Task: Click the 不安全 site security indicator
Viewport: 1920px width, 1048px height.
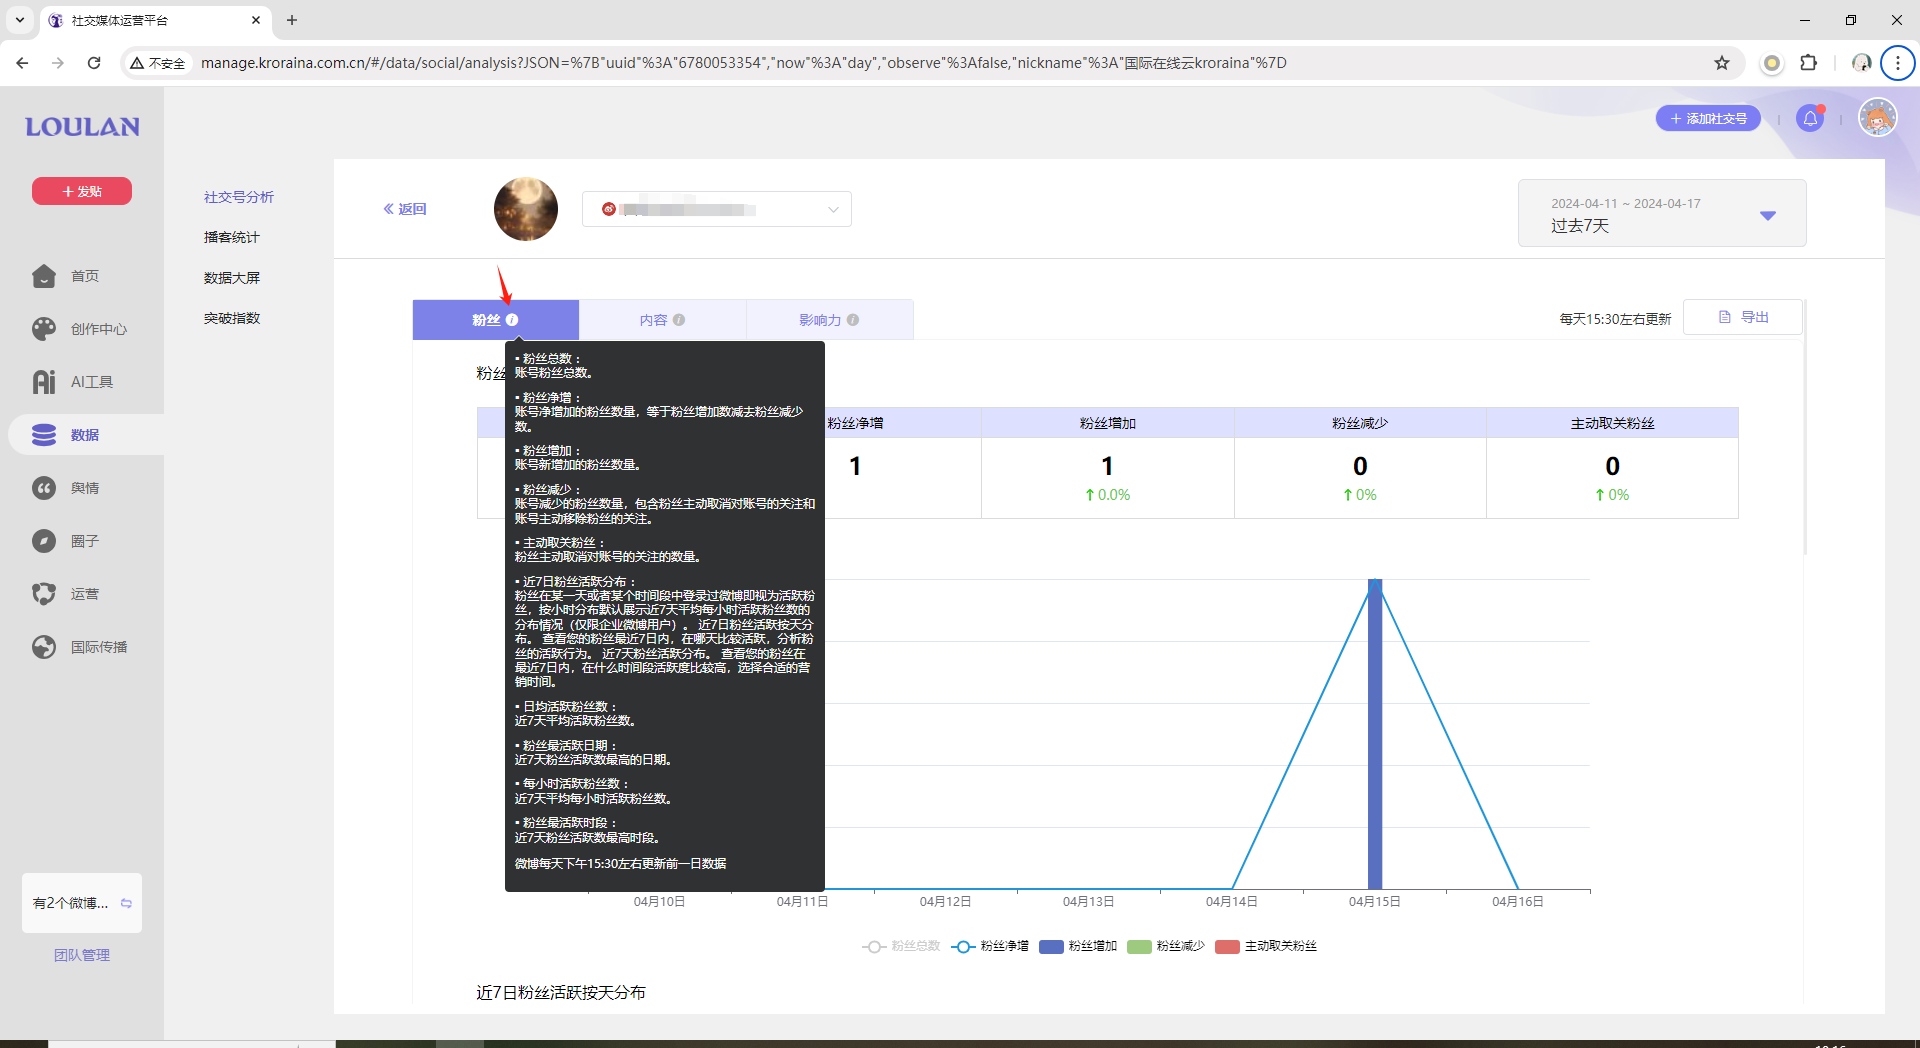Action: tap(158, 63)
